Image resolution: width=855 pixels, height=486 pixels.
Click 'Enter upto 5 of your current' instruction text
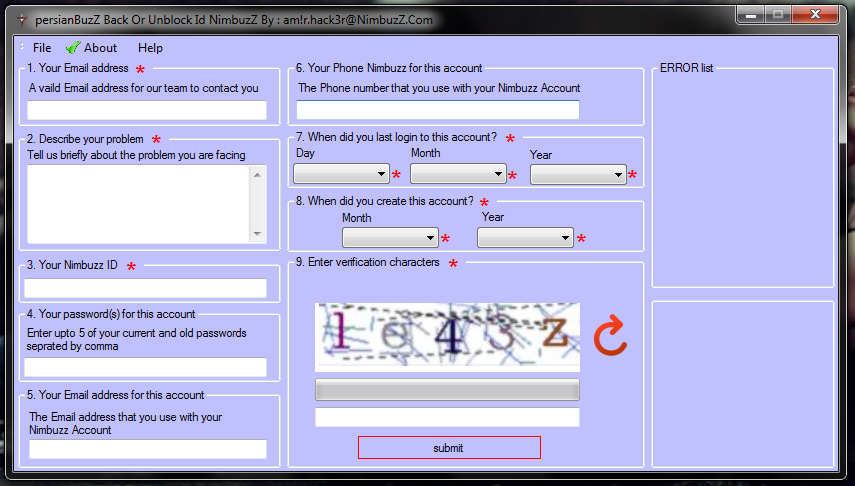[137, 339]
